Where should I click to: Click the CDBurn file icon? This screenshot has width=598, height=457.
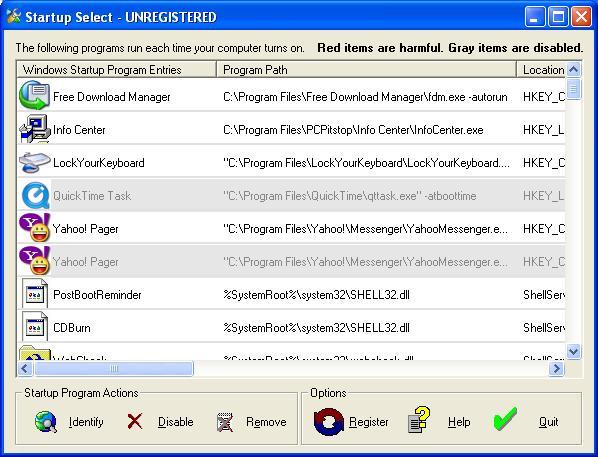point(35,327)
